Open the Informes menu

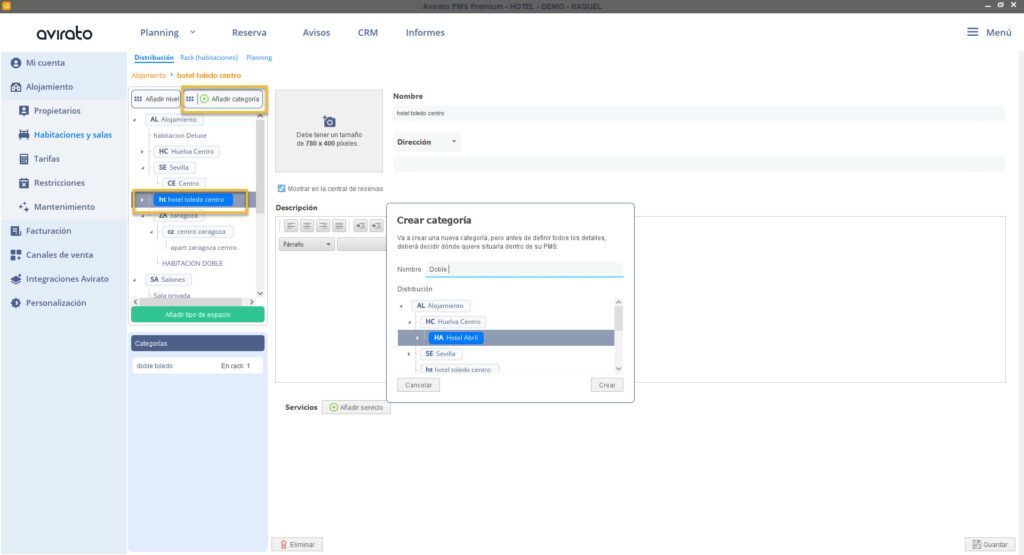(425, 33)
